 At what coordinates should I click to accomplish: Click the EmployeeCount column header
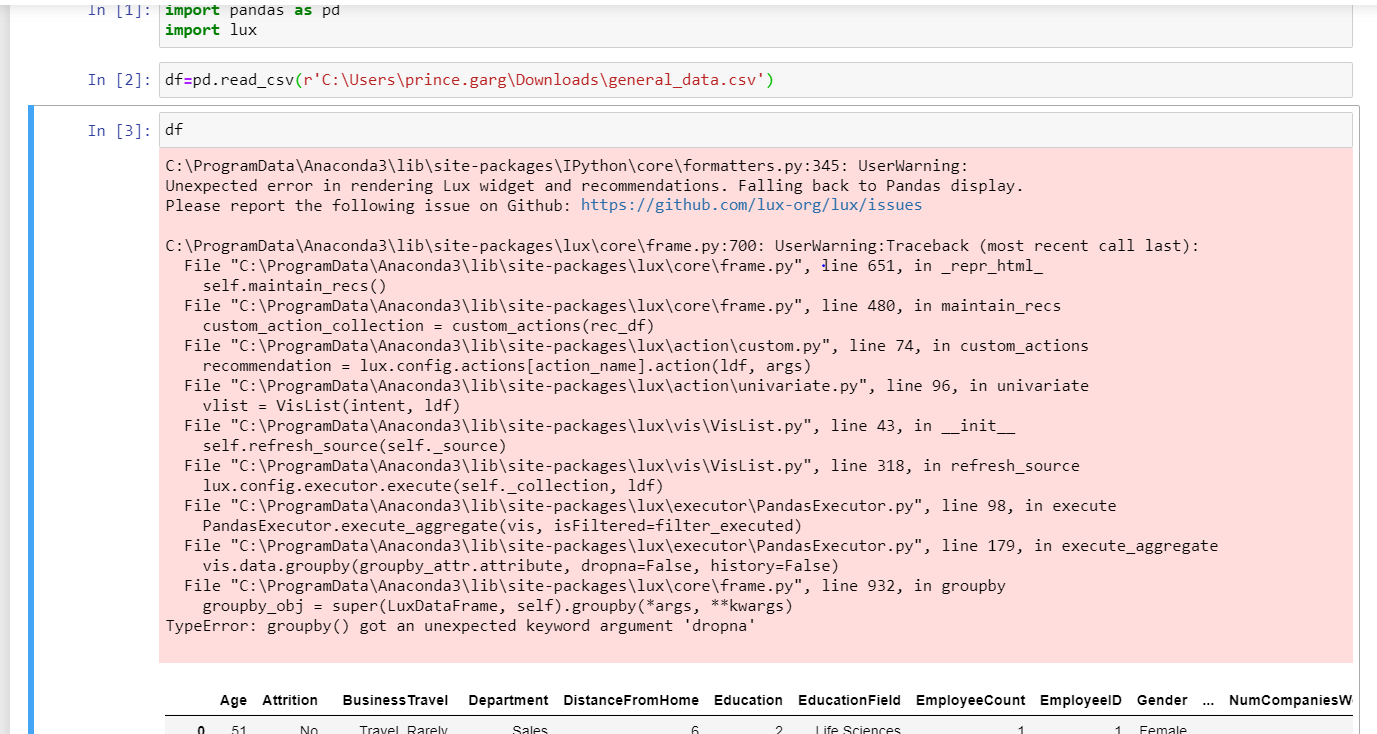(970, 700)
